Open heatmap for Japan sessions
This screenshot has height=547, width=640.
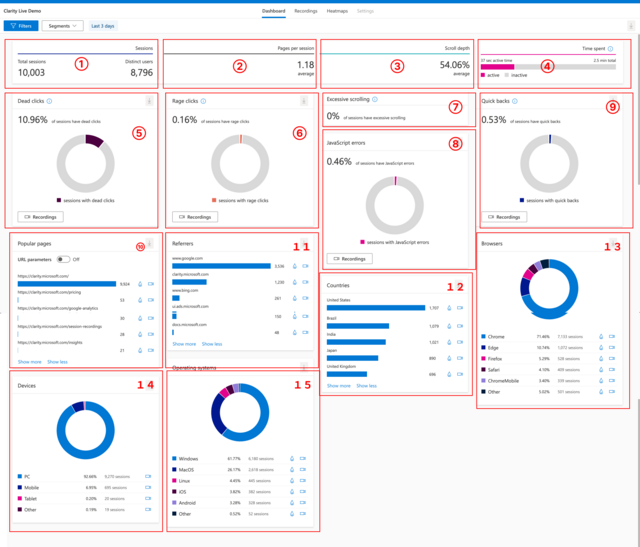[449, 358]
